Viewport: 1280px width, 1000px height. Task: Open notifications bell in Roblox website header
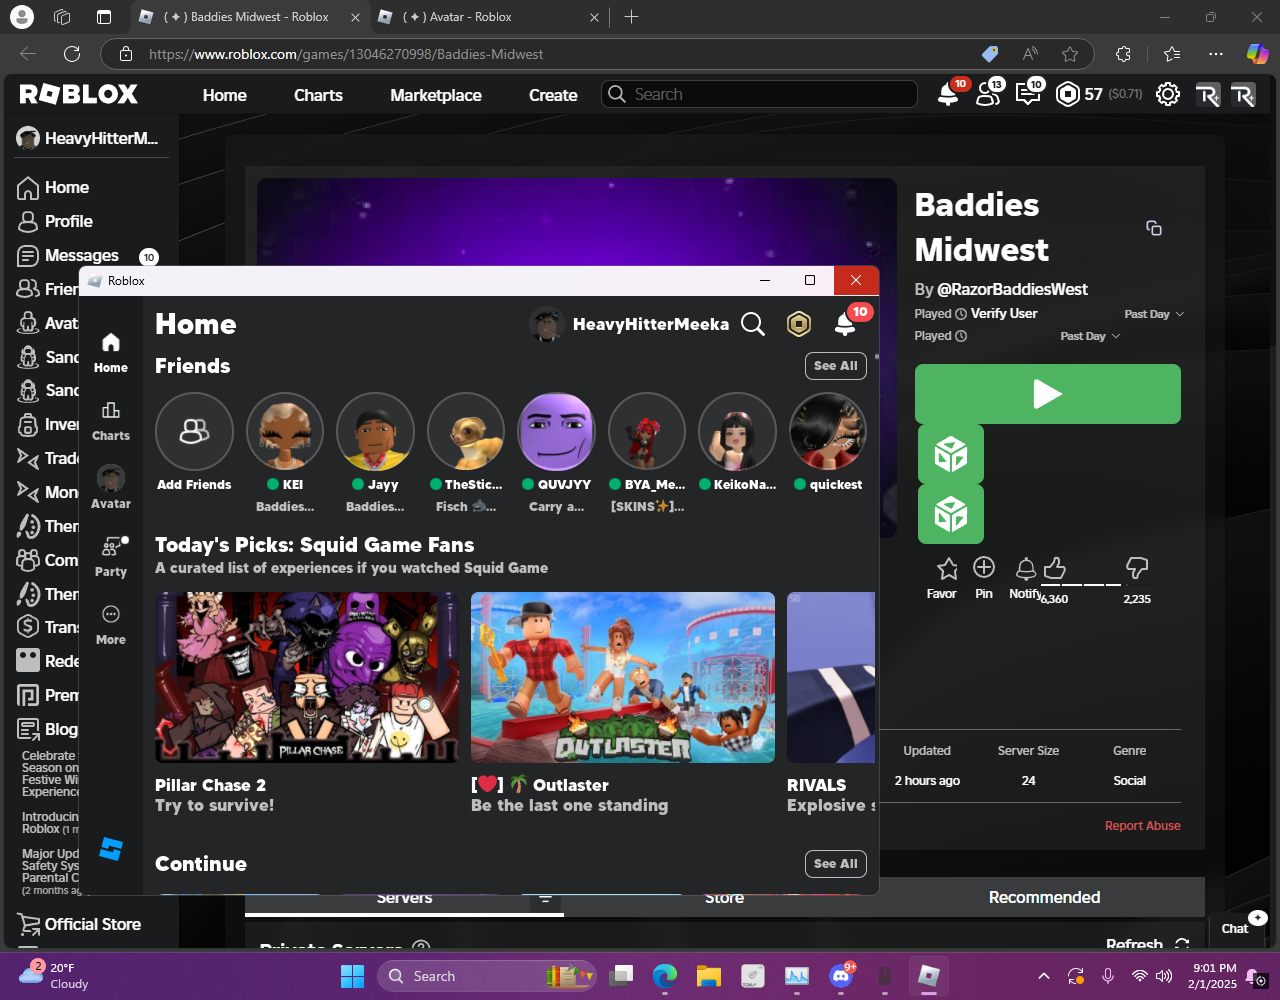pos(947,95)
